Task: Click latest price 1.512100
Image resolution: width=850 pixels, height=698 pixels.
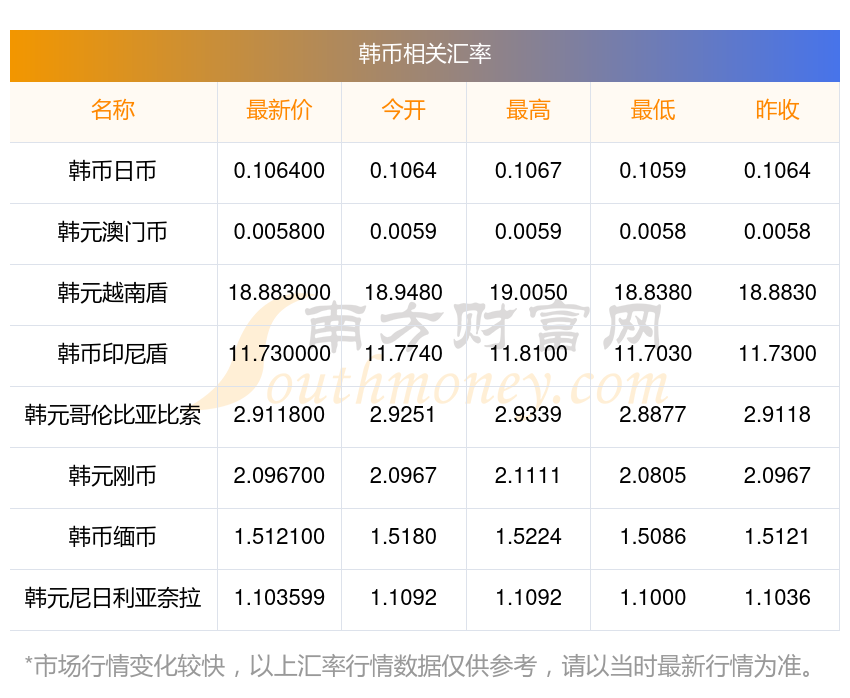Action: [x=279, y=537]
